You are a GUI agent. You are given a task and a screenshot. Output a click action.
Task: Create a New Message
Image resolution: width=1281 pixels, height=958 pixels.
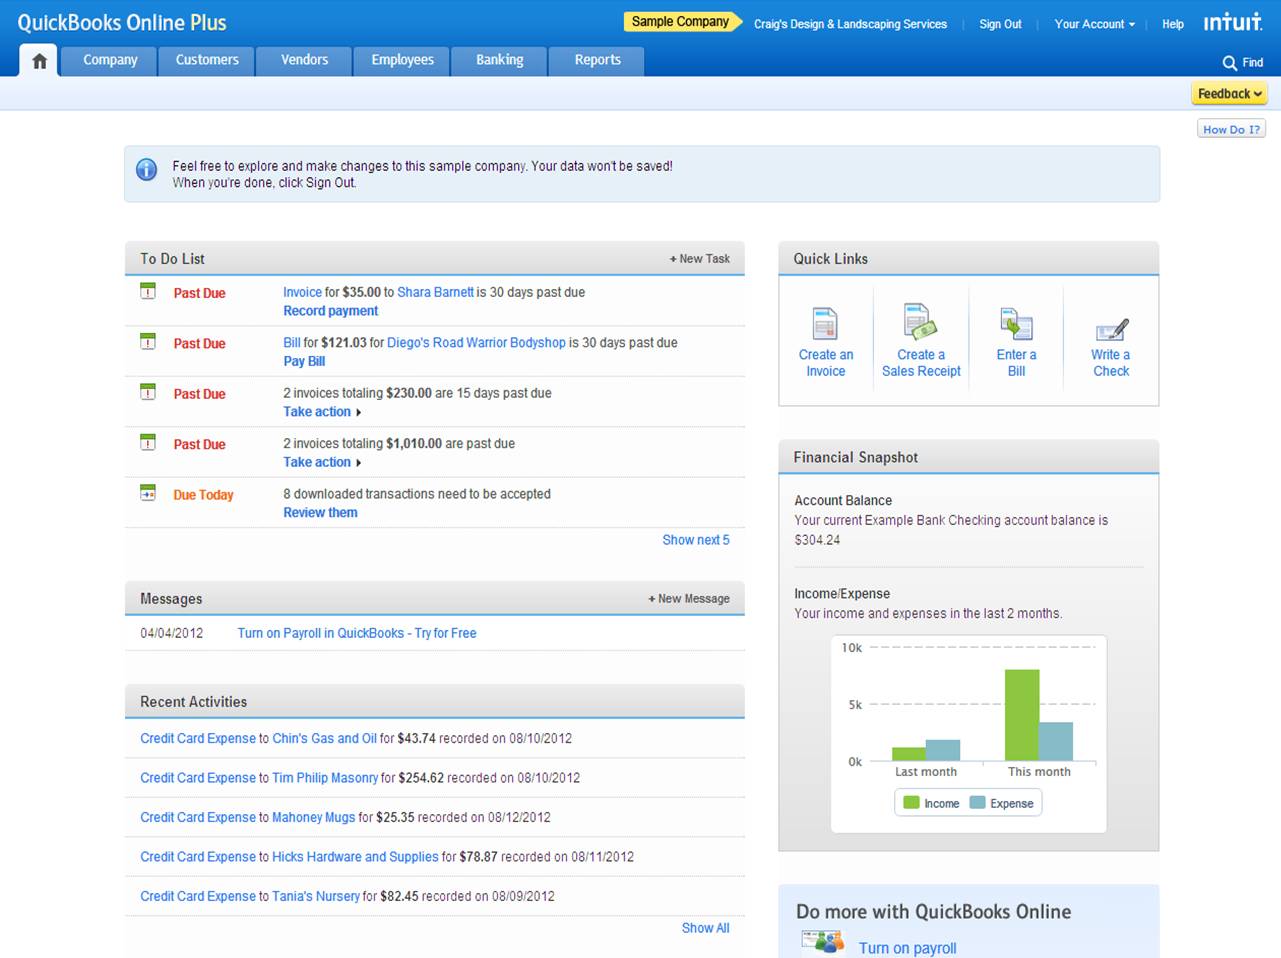coord(689,599)
